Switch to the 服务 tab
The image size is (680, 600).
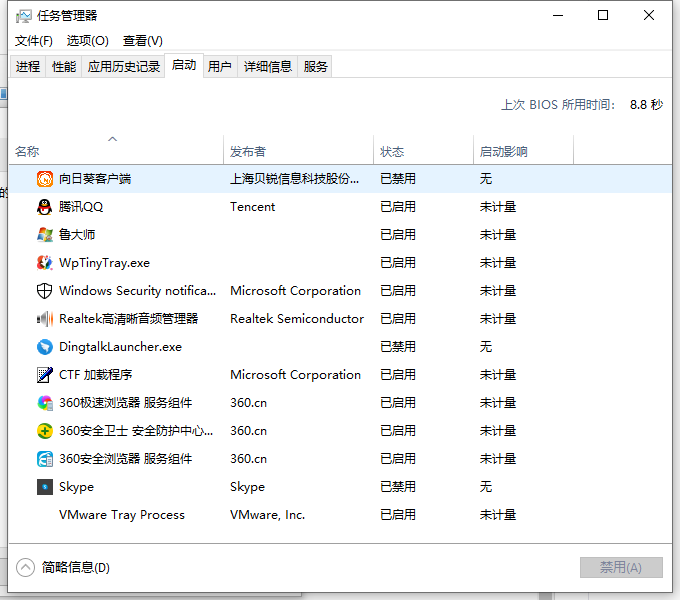coord(315,66)
